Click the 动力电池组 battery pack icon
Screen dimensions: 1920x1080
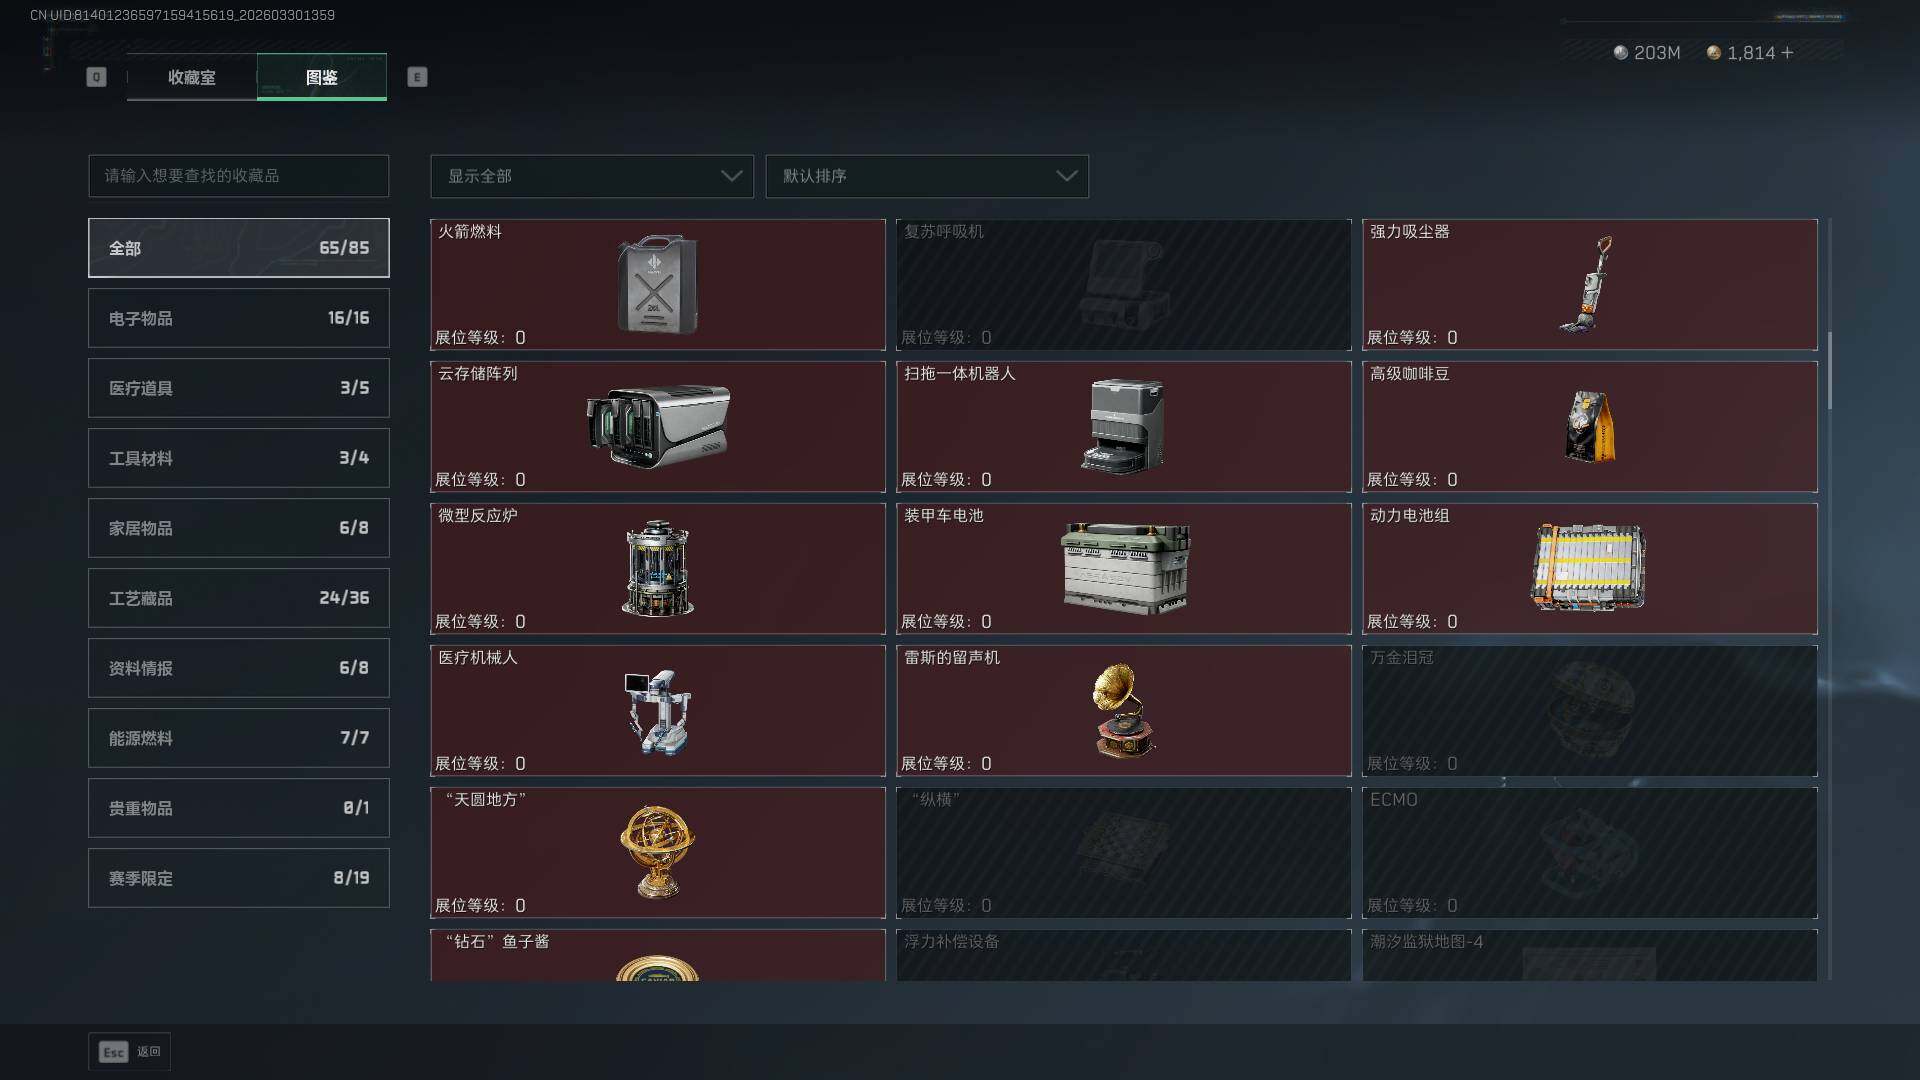tap(1589, 567)
